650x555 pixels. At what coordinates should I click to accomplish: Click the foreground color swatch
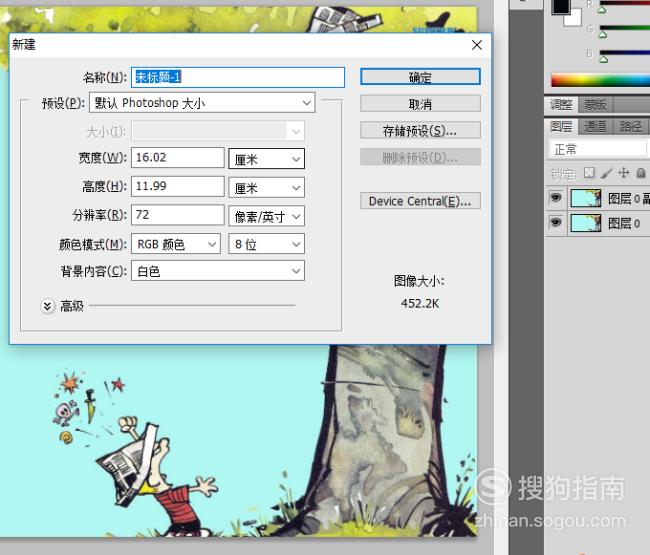560,5
